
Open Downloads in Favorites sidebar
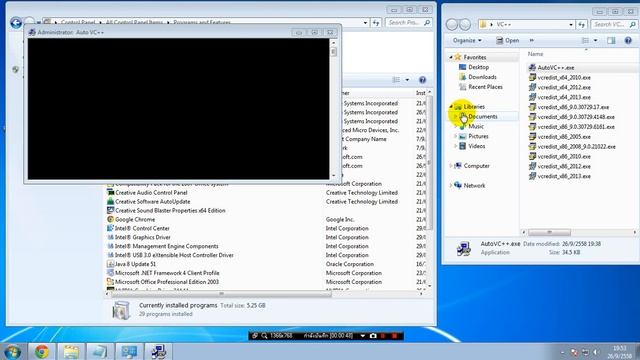(x=478, y=77)
